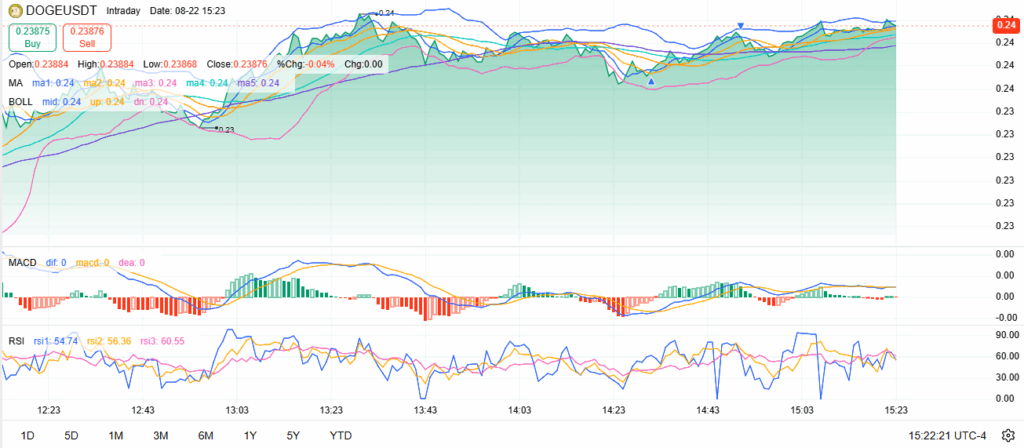
Task: Select the 6M time range
Action: tap(205, 435)
